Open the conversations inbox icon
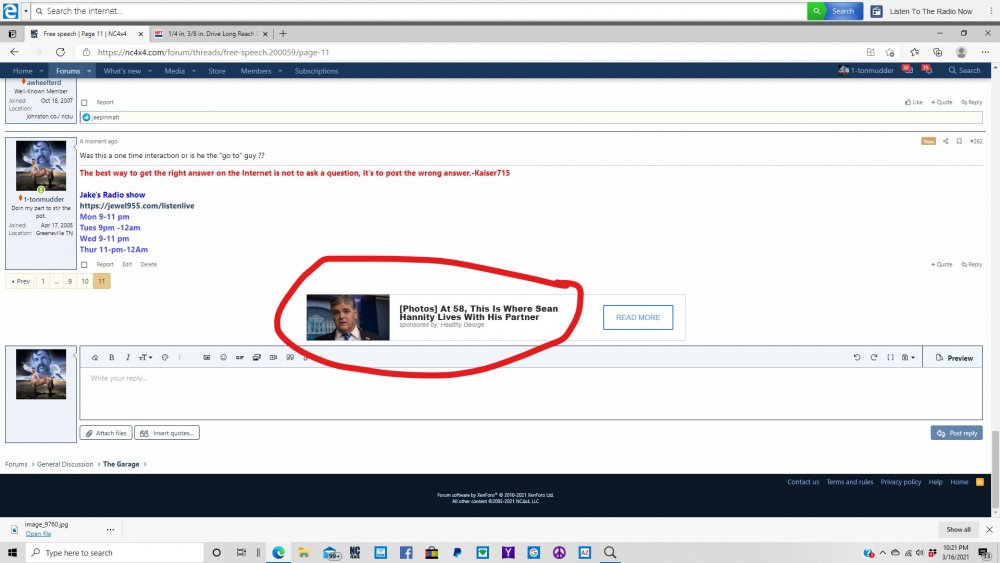 (908, 69)
